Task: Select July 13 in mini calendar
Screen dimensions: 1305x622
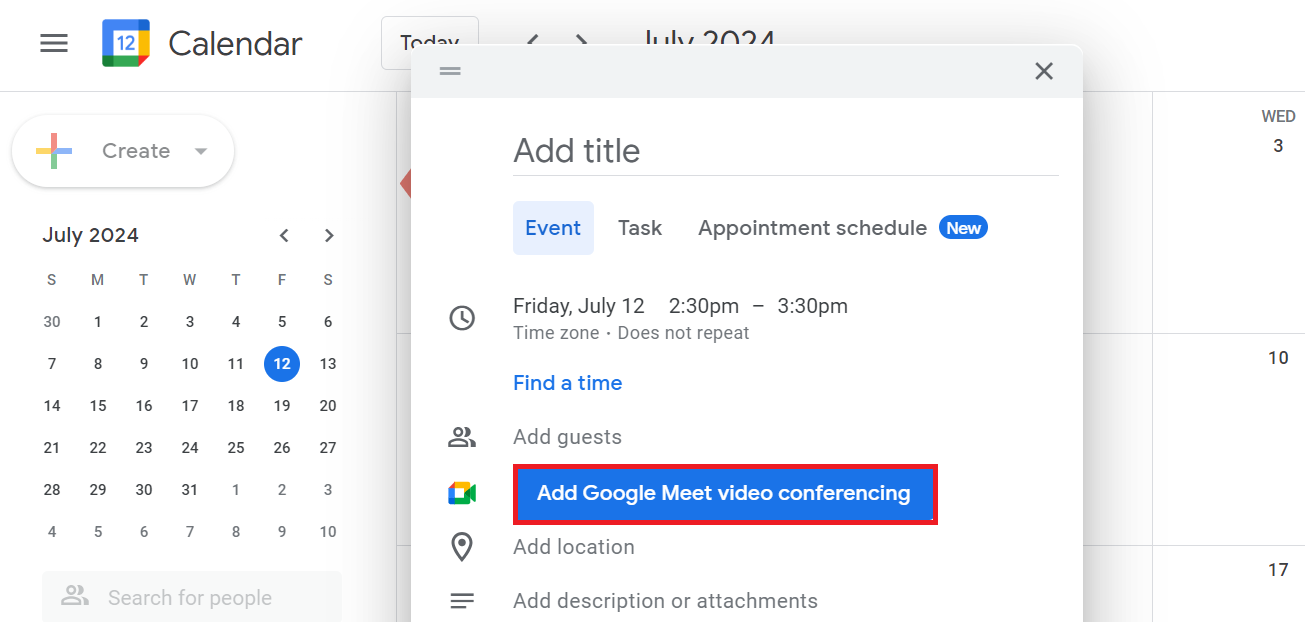Action: 328,364
